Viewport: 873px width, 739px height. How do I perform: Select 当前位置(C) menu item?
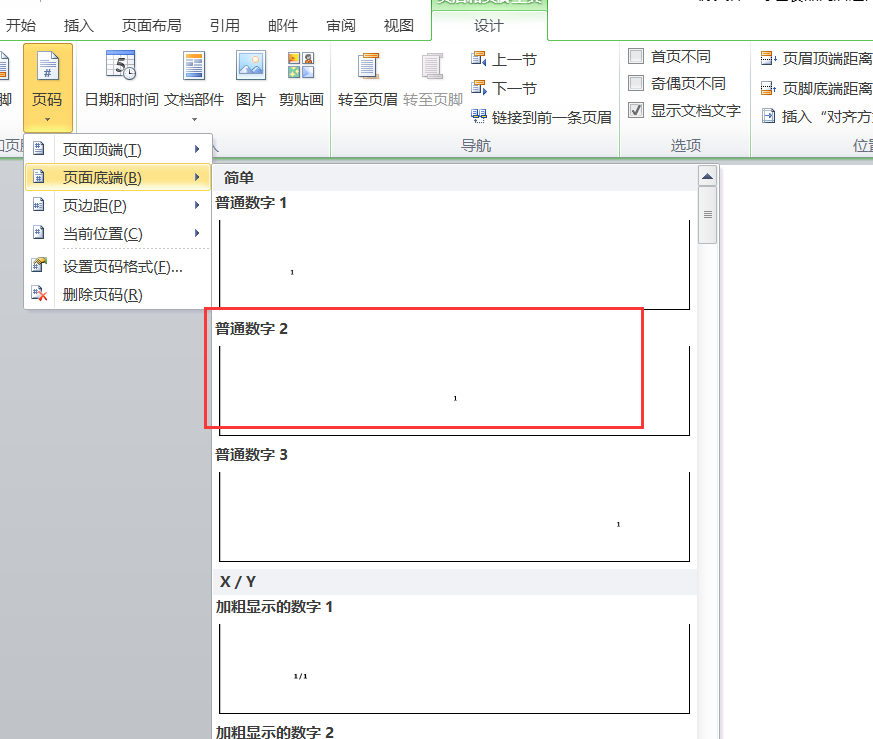click(x=117, y=233)
